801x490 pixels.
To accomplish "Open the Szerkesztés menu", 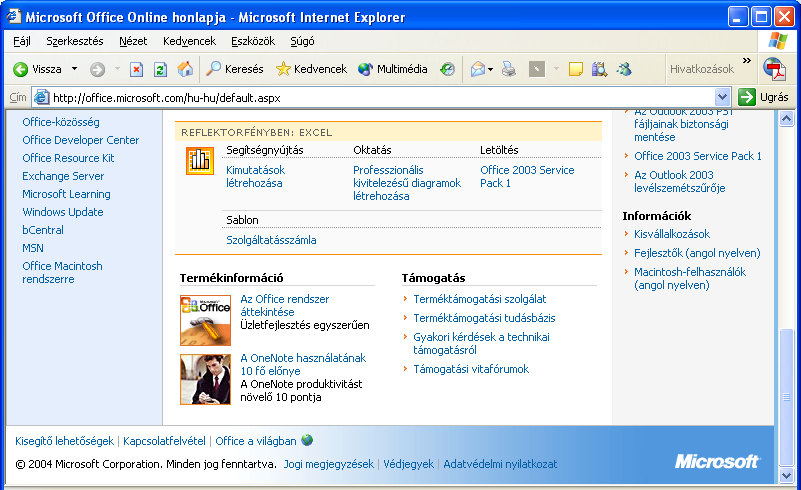I will click(x=75, y=41).
